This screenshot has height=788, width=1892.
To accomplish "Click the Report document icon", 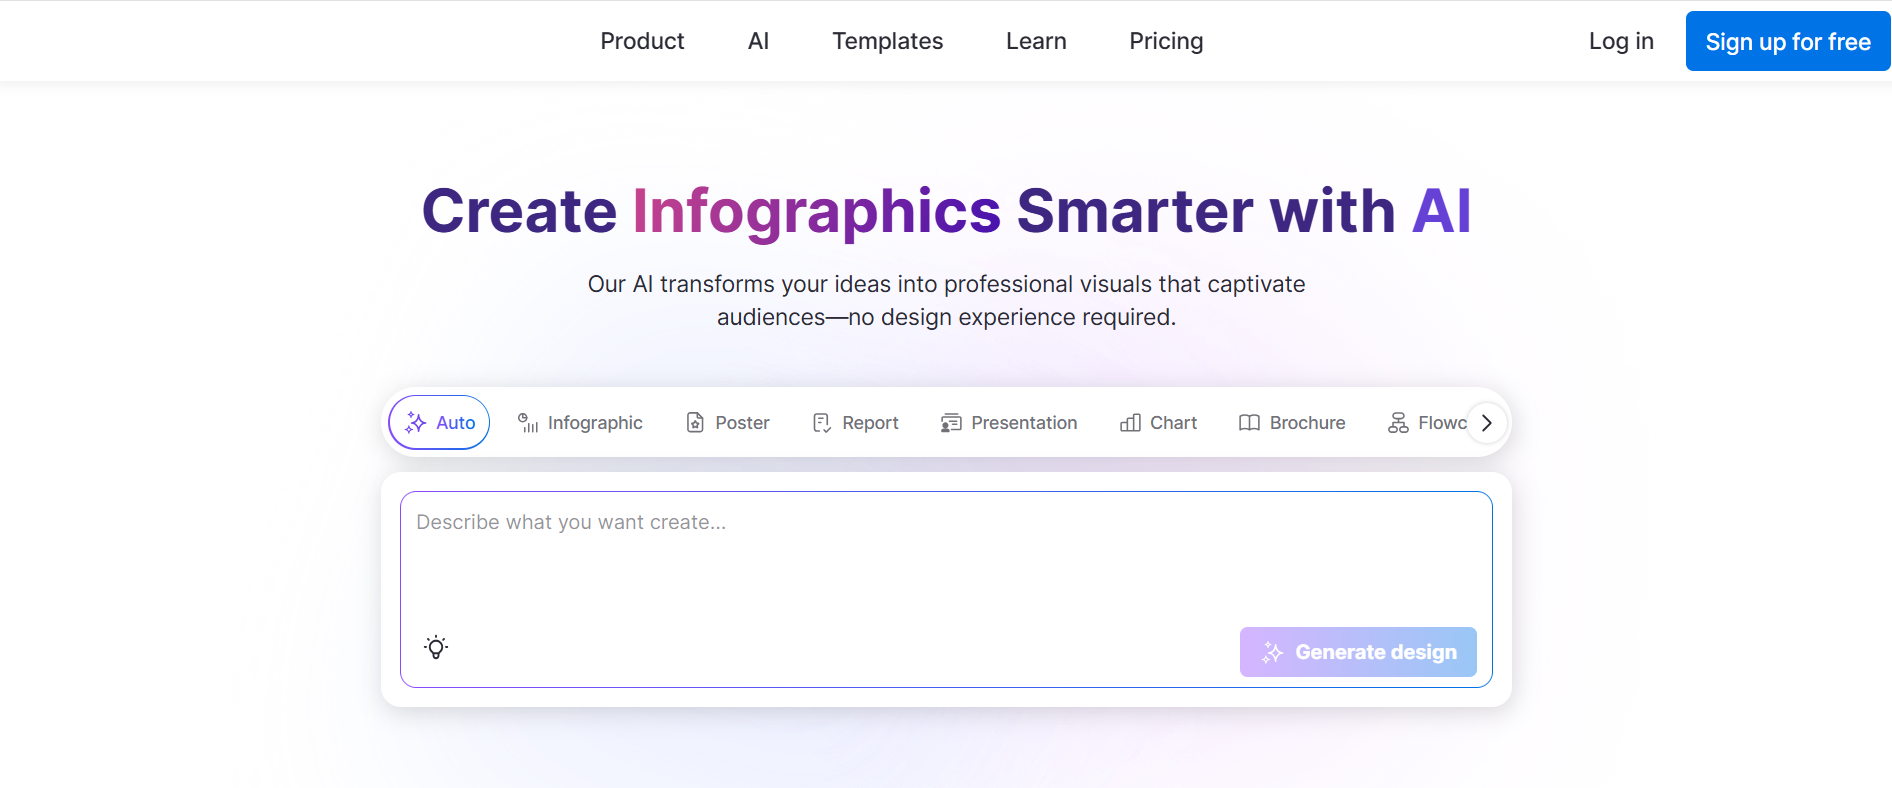I will click(x=822, y=423).
